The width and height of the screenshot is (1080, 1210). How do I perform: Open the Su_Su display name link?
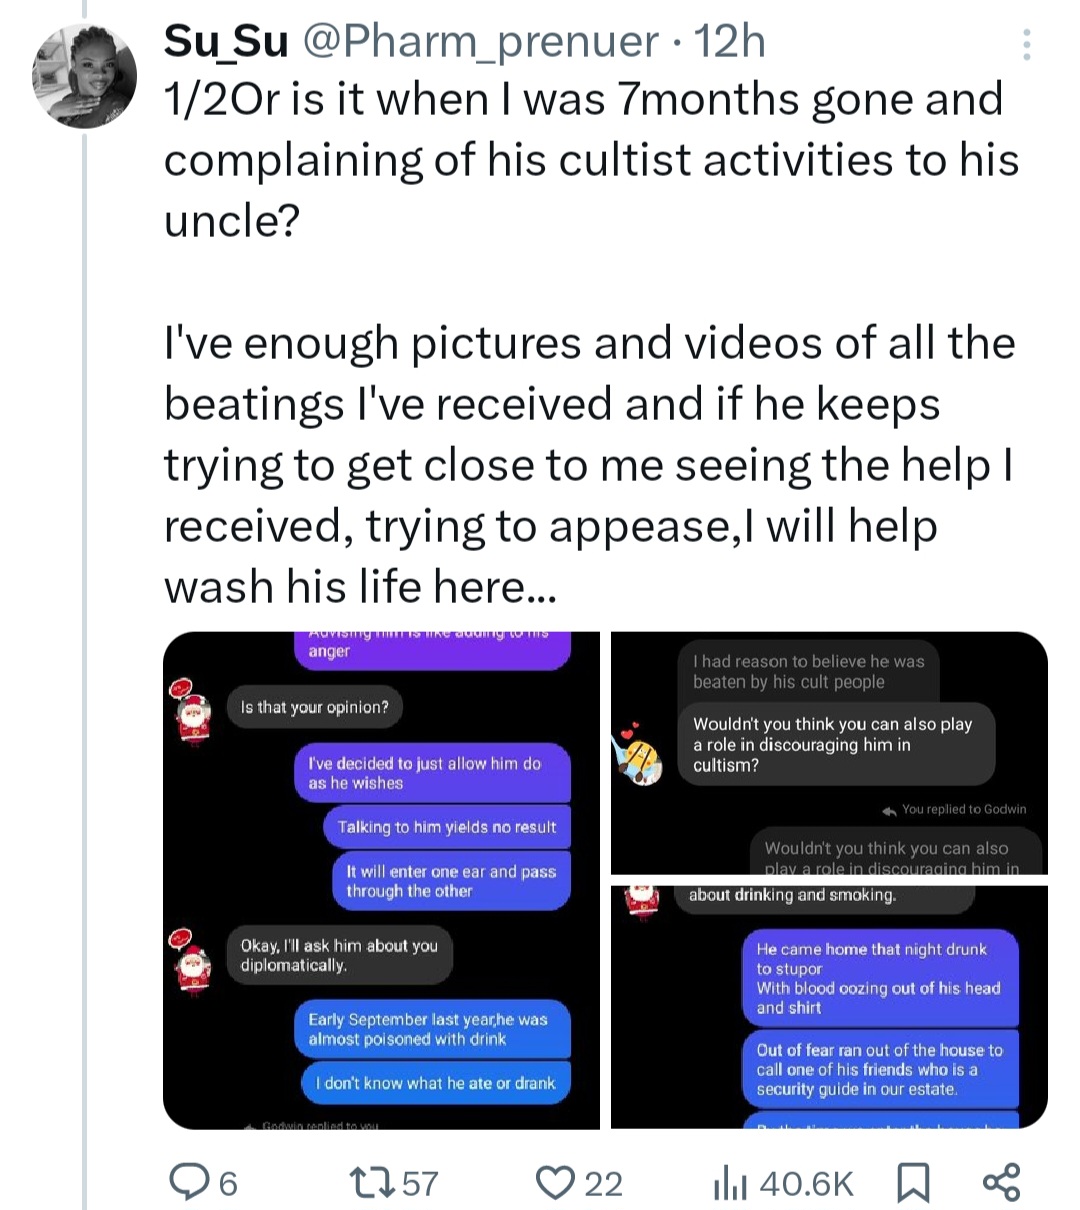226,42
